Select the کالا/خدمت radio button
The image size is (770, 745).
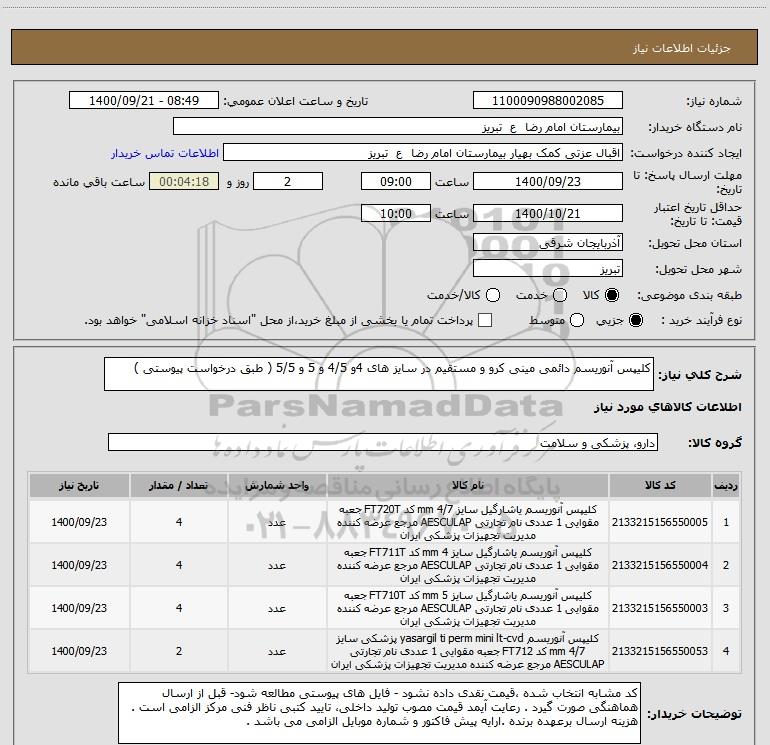(493, 295)
